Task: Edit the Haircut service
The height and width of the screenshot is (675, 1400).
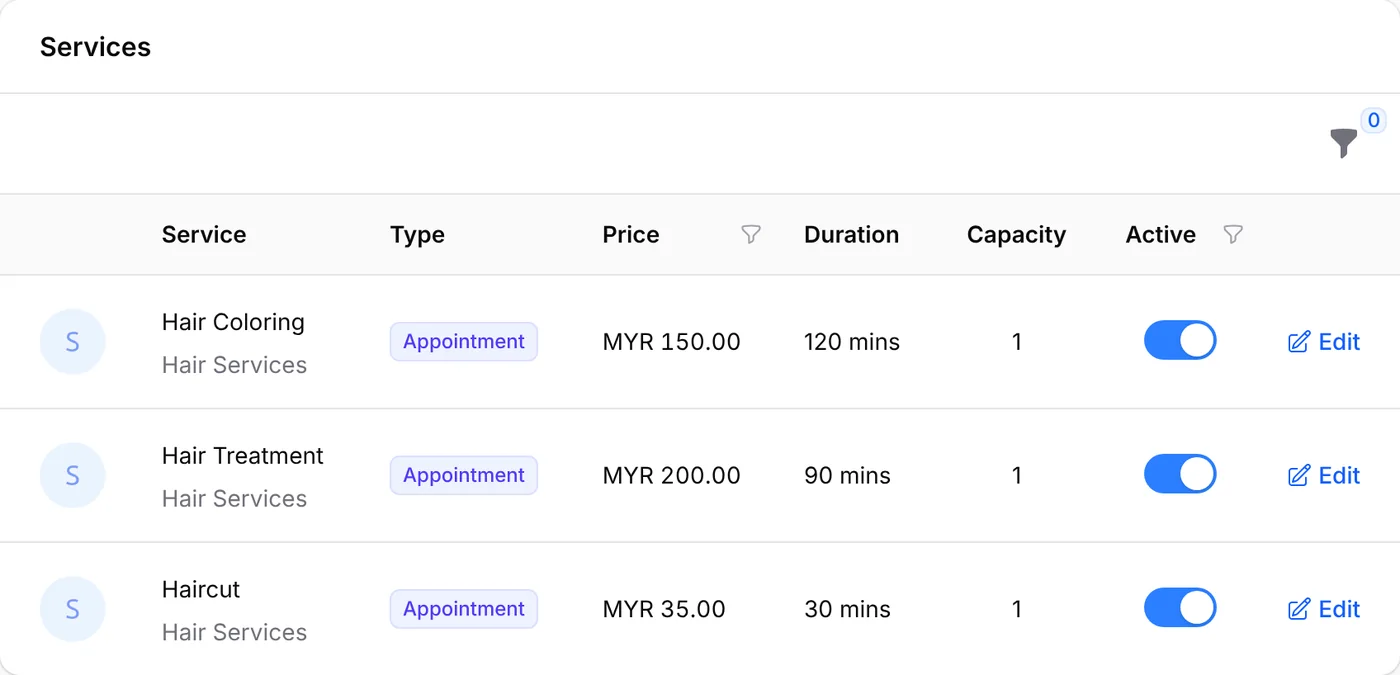Action: (1324, 609)
